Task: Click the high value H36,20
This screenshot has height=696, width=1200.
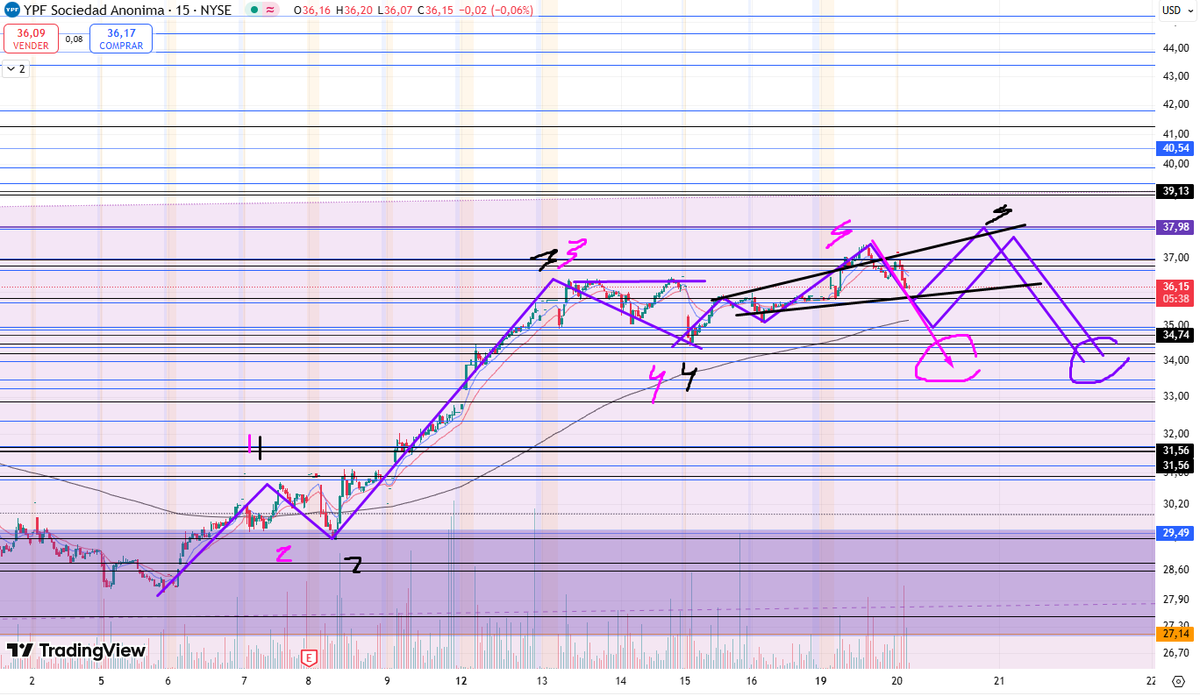Action: tap(353, 10)
